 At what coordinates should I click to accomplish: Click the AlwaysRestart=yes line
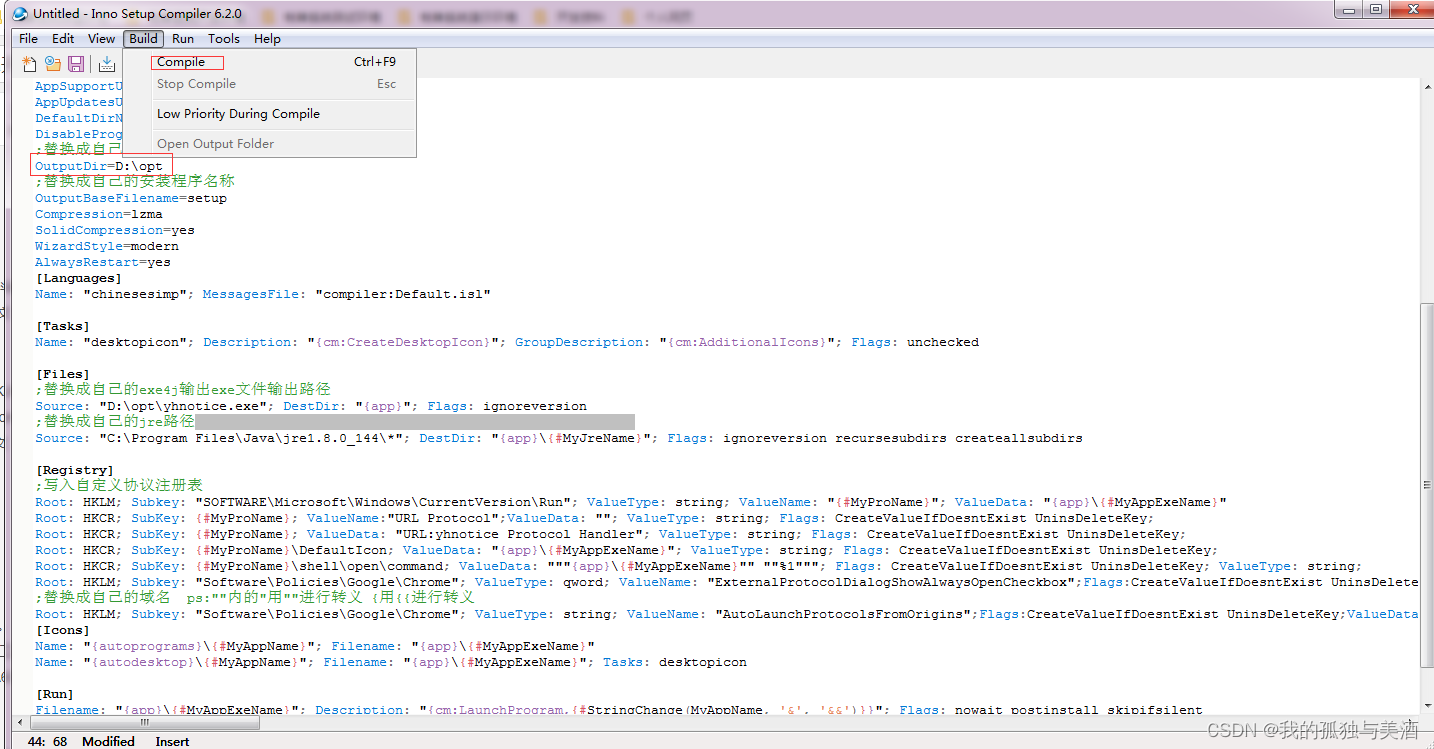tap(103, 262)
